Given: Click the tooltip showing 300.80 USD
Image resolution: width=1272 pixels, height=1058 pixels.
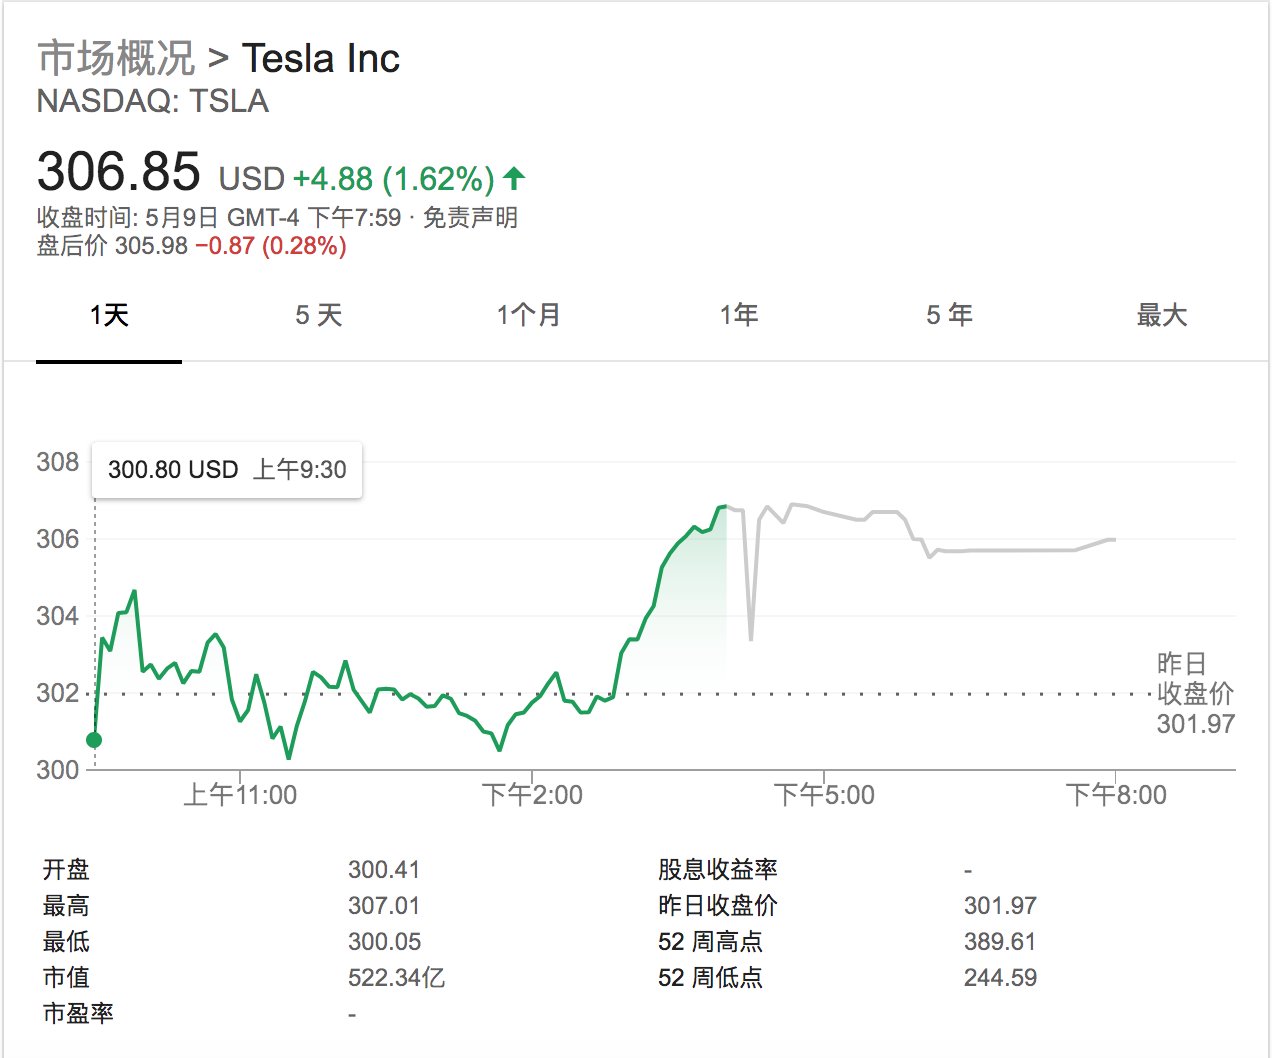Looking at the screenshot, I should click(226, 468).
